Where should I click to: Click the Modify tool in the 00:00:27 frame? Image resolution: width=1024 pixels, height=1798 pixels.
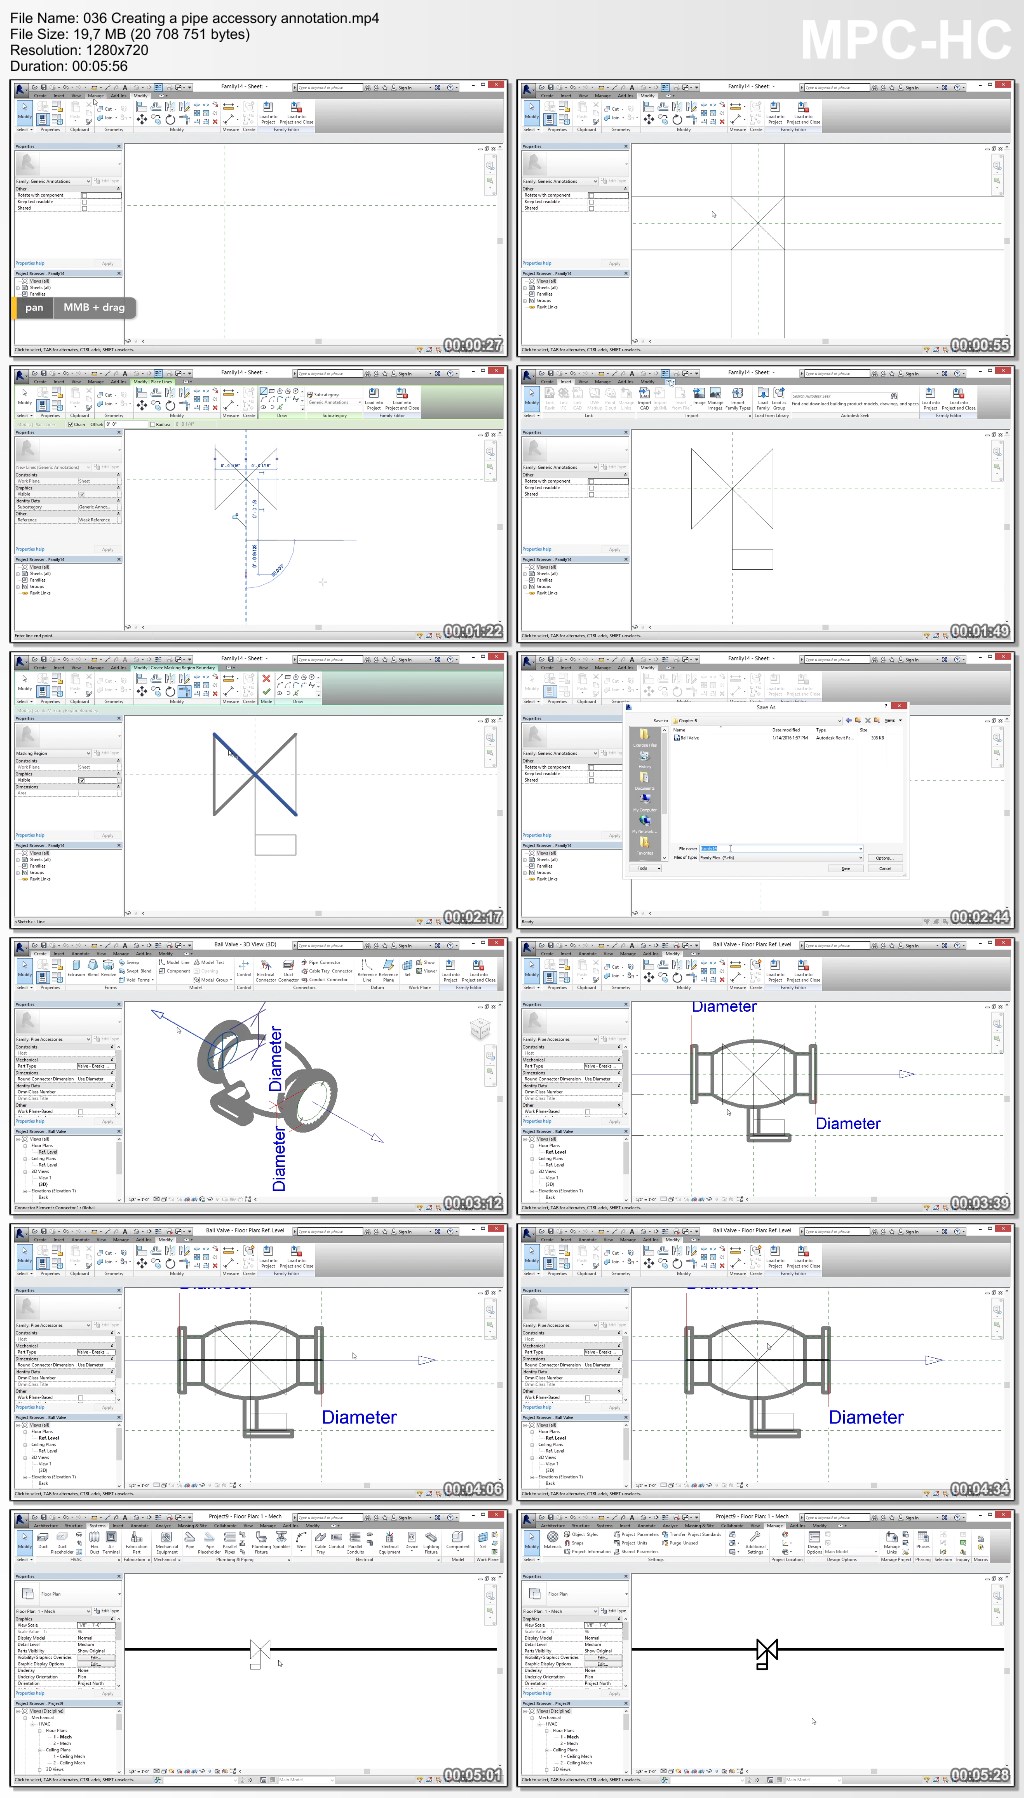[x=25, y=114]
